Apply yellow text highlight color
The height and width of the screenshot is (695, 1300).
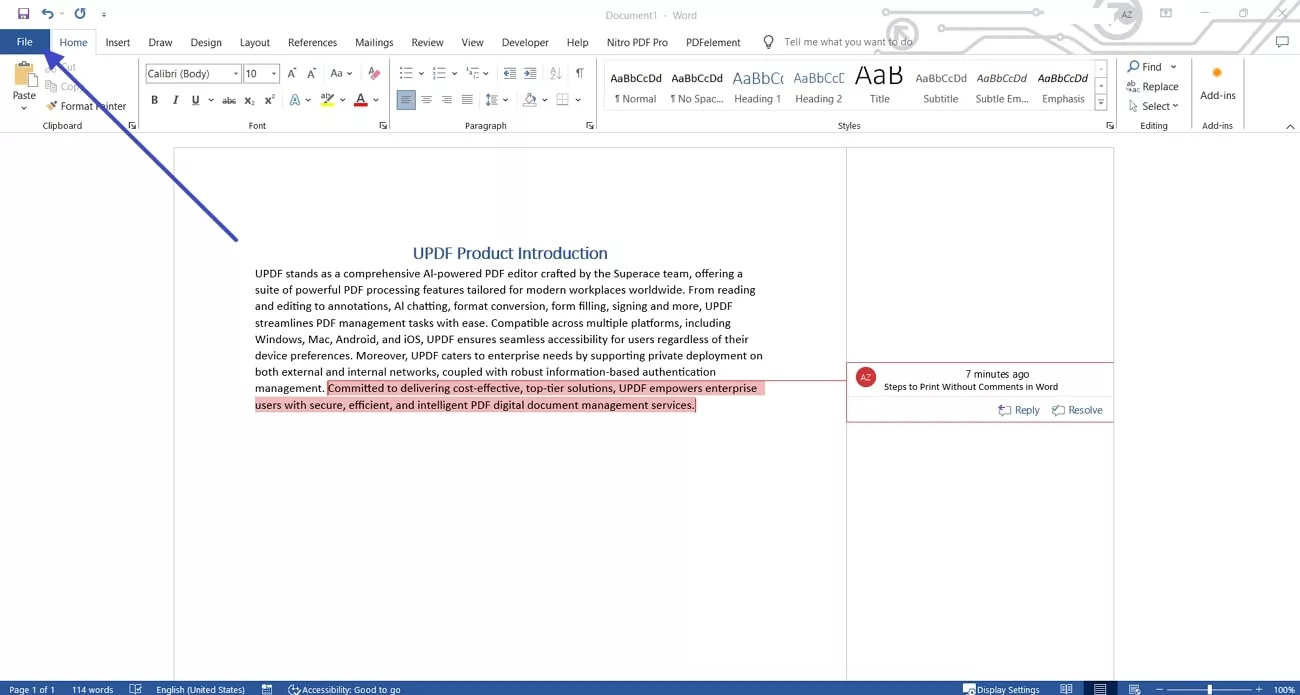tap(327, 100)
